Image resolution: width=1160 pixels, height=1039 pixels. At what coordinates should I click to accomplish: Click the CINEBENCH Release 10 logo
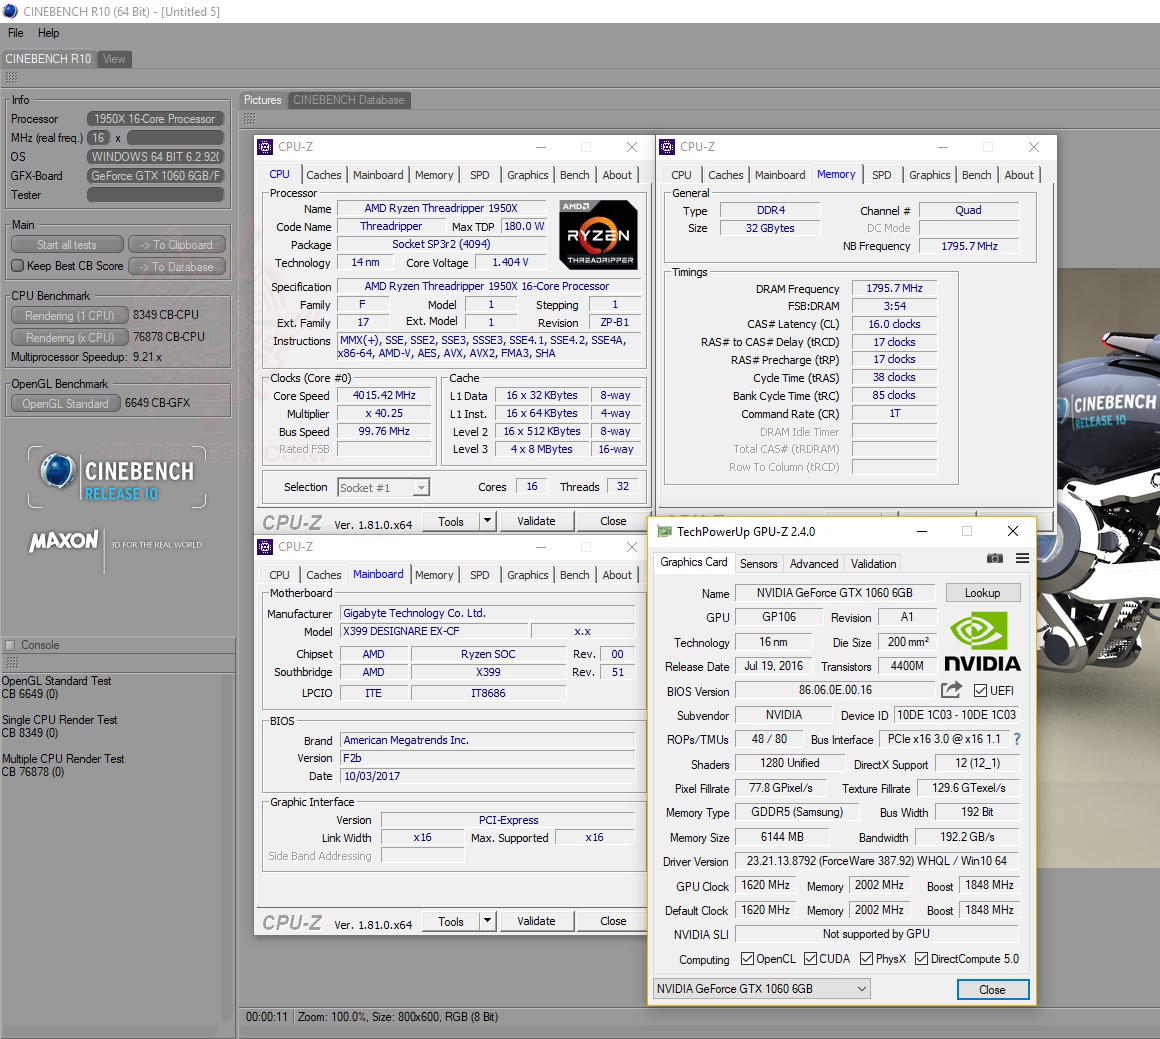tap(116, 477)
